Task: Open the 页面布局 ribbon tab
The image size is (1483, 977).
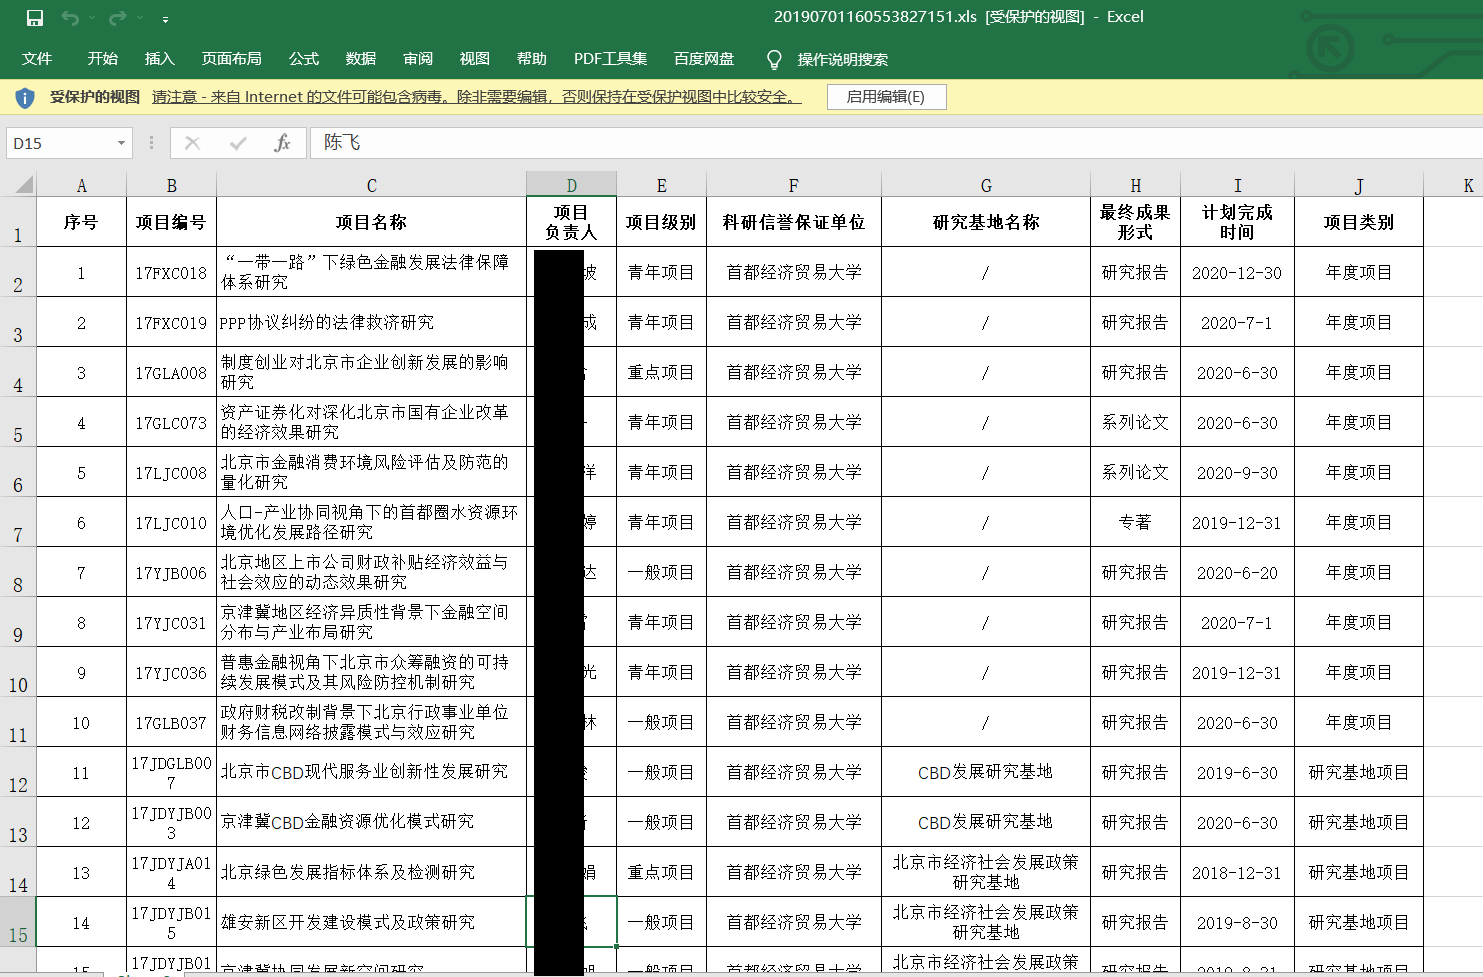Action: tap(232, 59)
